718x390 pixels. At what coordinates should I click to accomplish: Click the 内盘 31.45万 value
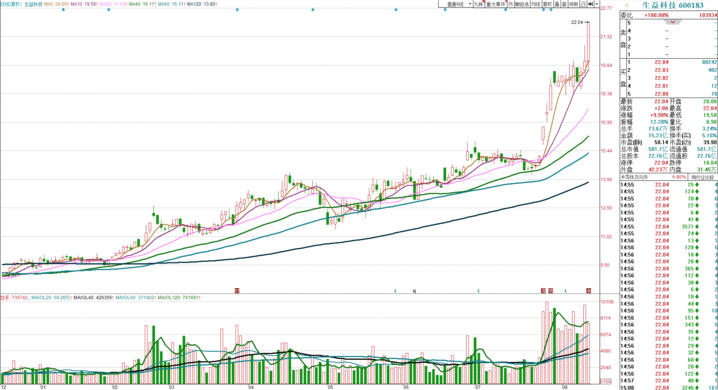coord(708,169)
